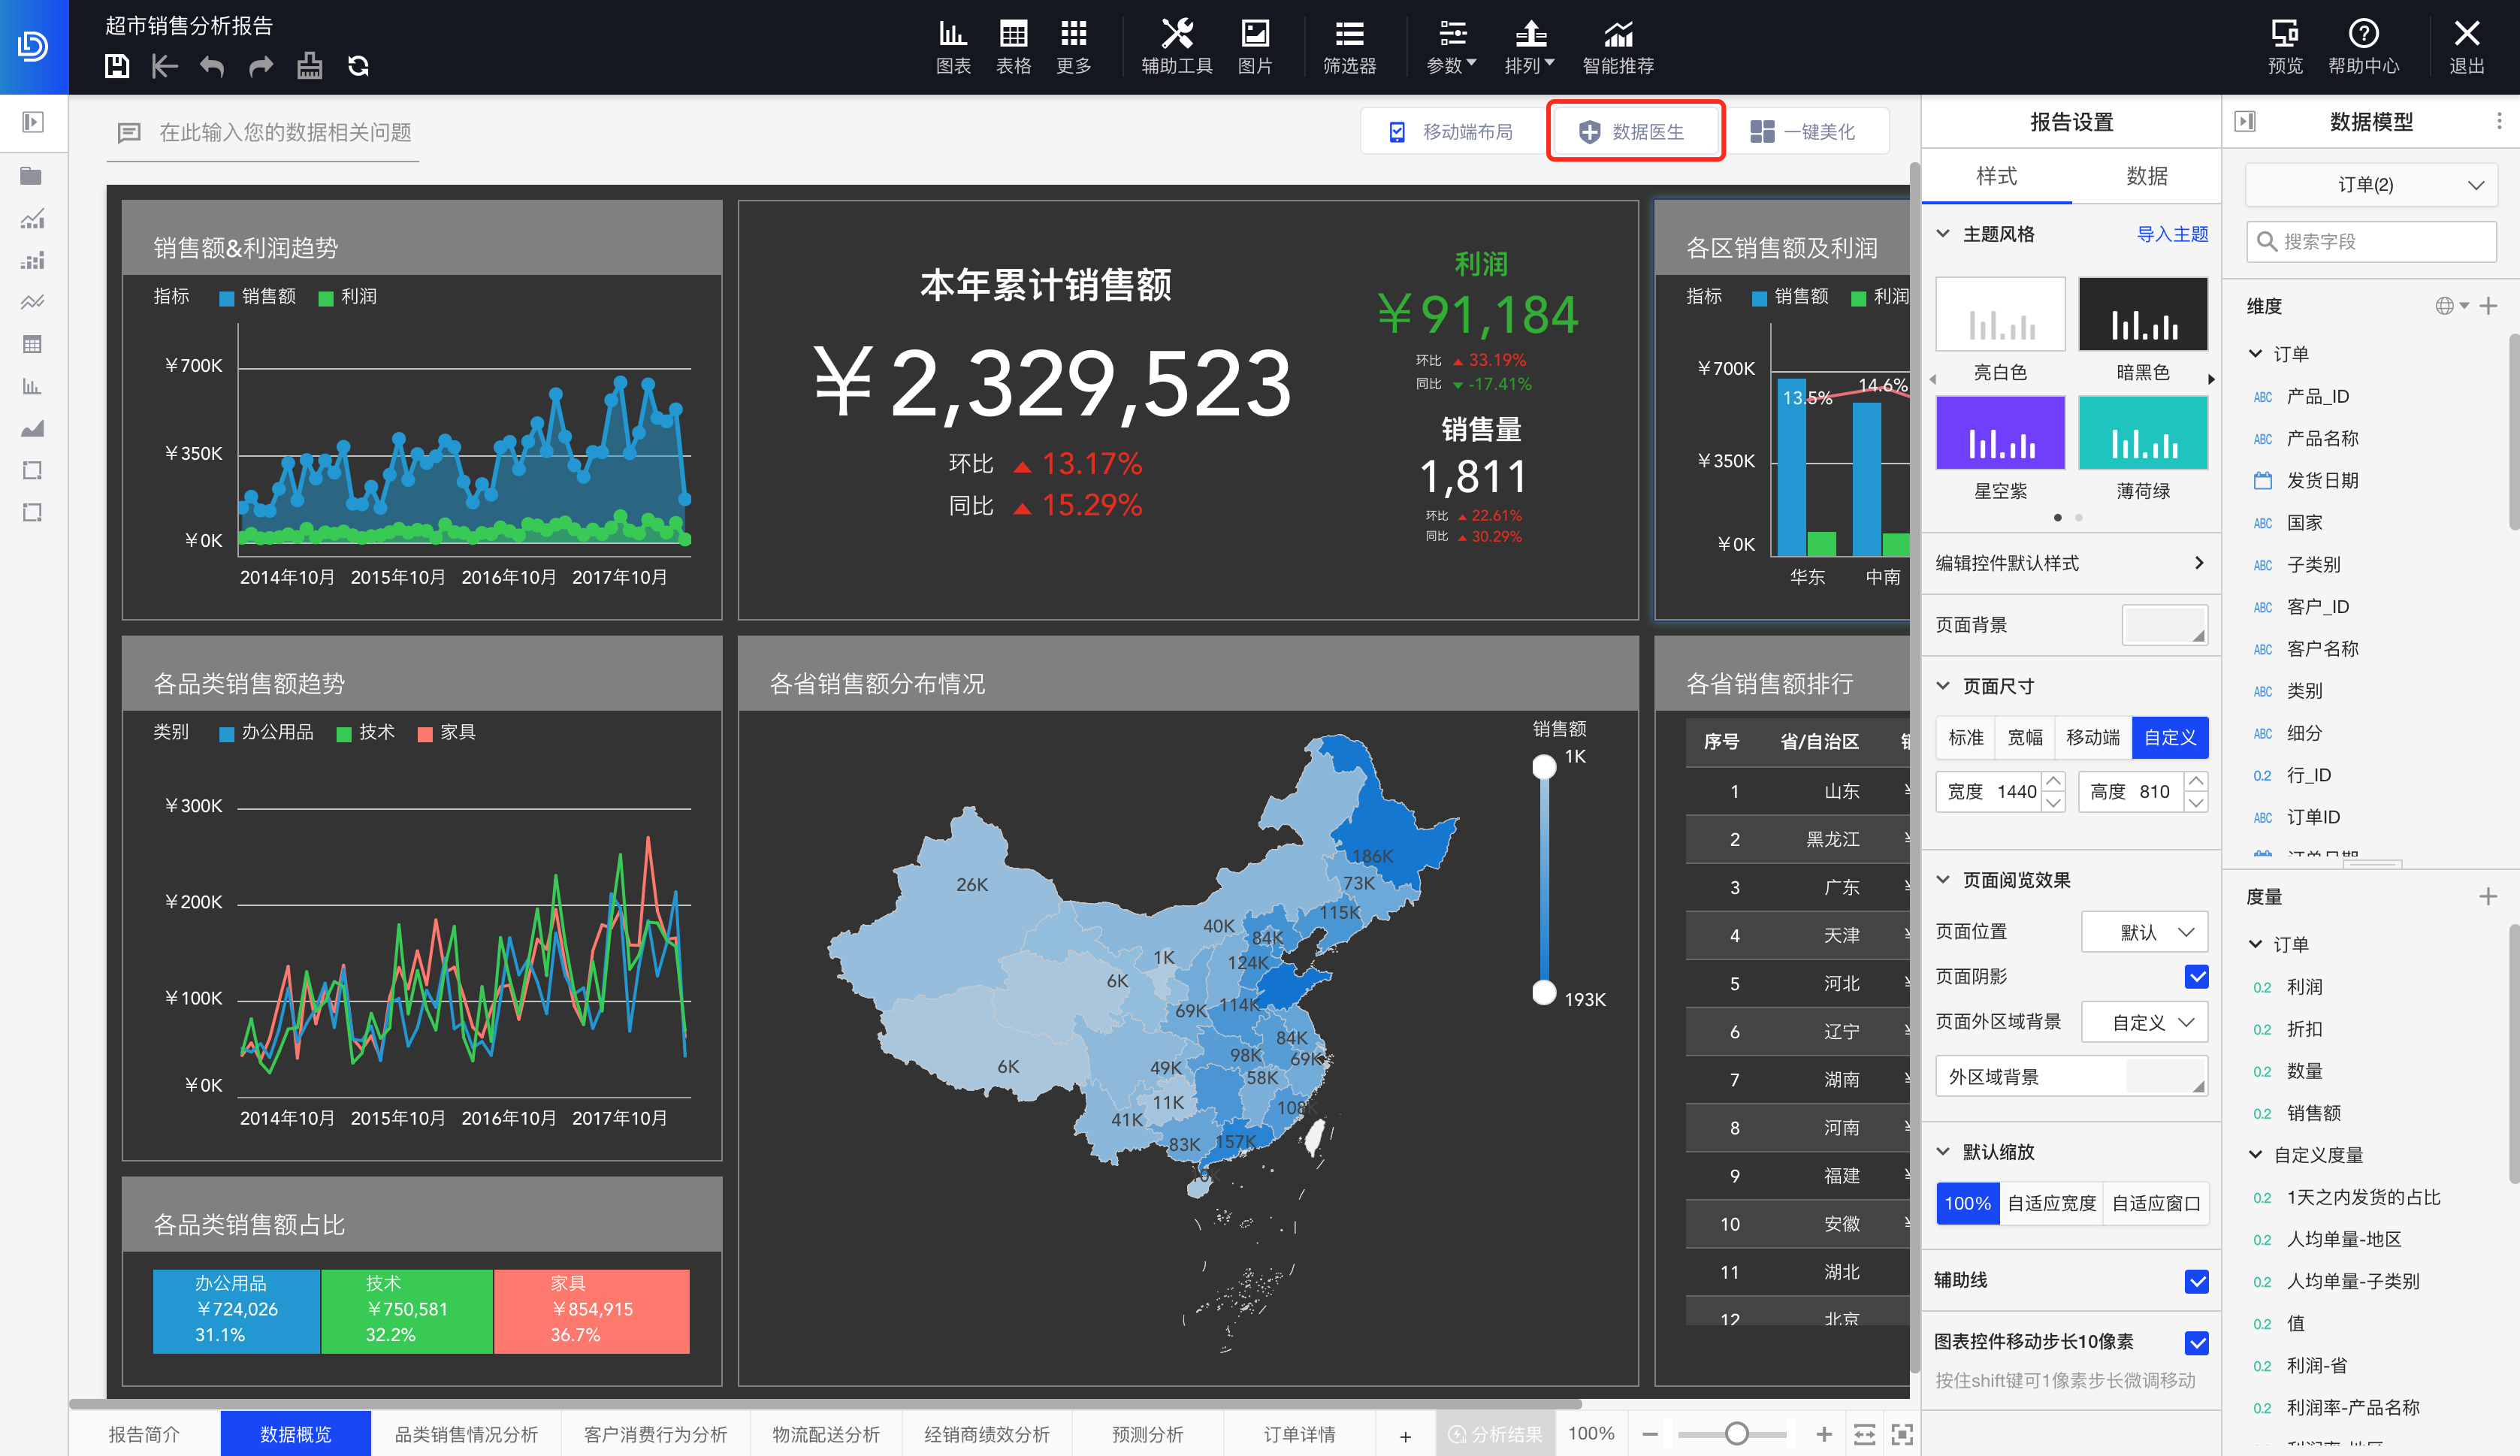Toggle the 辅助线 checkbox
2520x1456 pixels.
pos(2196,1281)
